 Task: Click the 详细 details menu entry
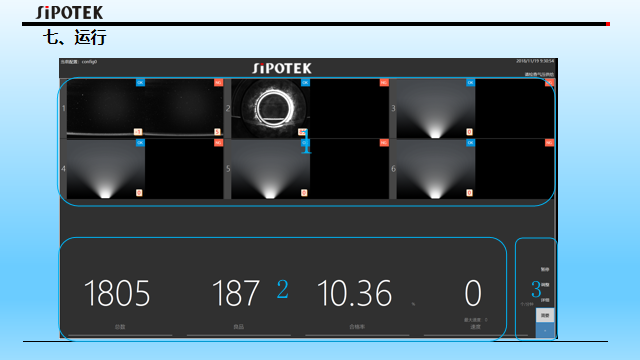coord(545,300)
